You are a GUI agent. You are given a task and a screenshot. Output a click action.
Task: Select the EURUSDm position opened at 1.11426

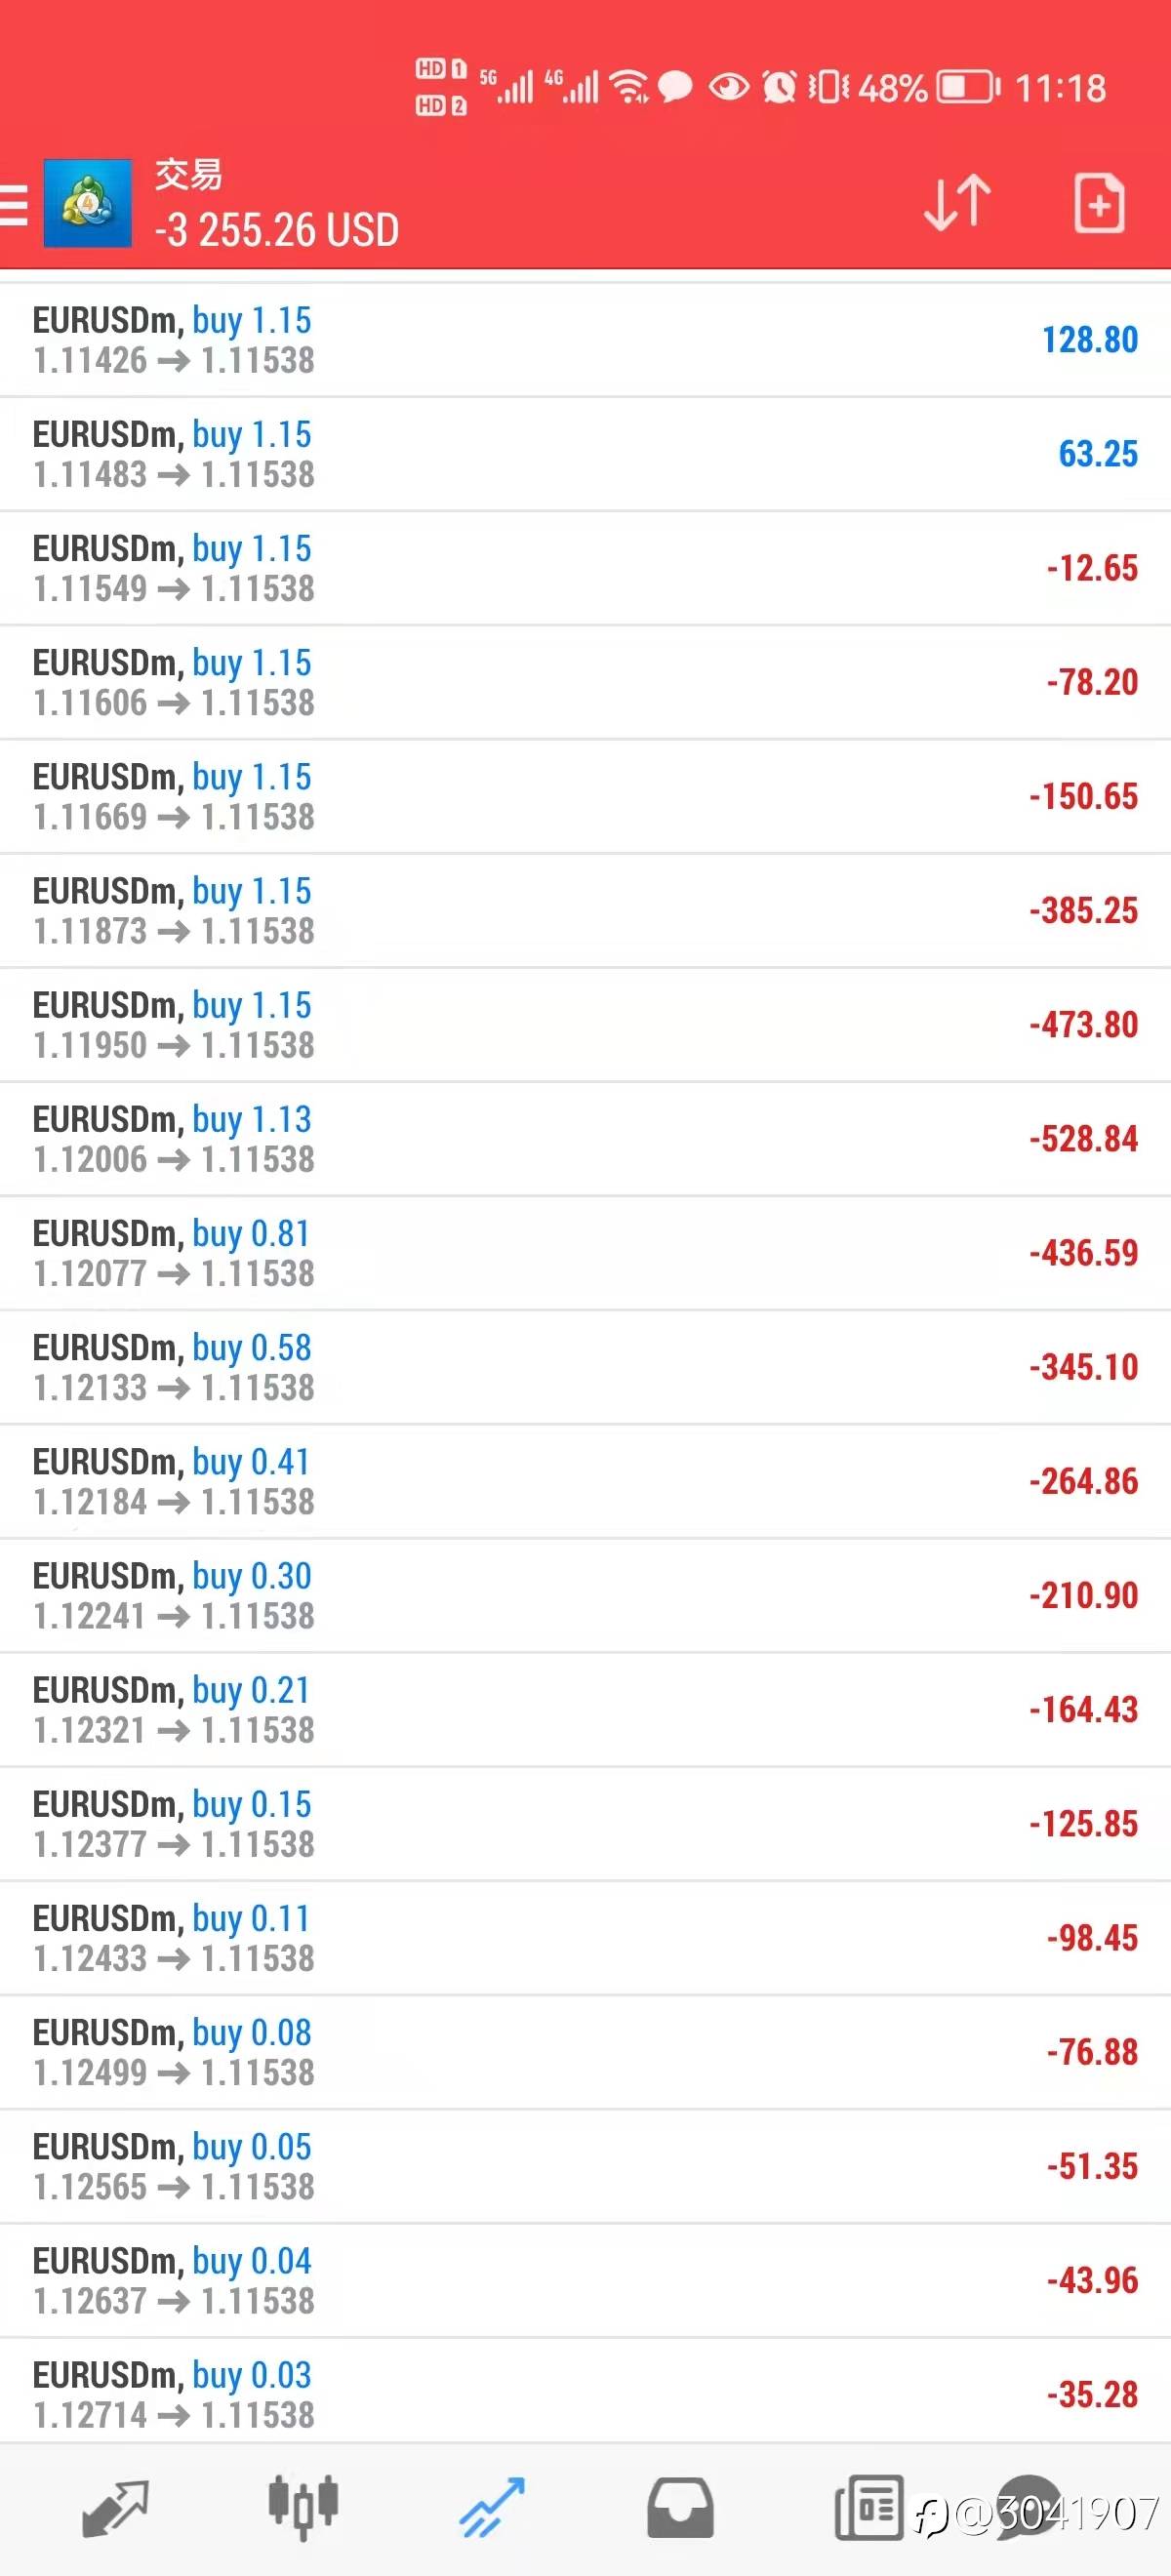pyautogui.click(x=585, y=340)
